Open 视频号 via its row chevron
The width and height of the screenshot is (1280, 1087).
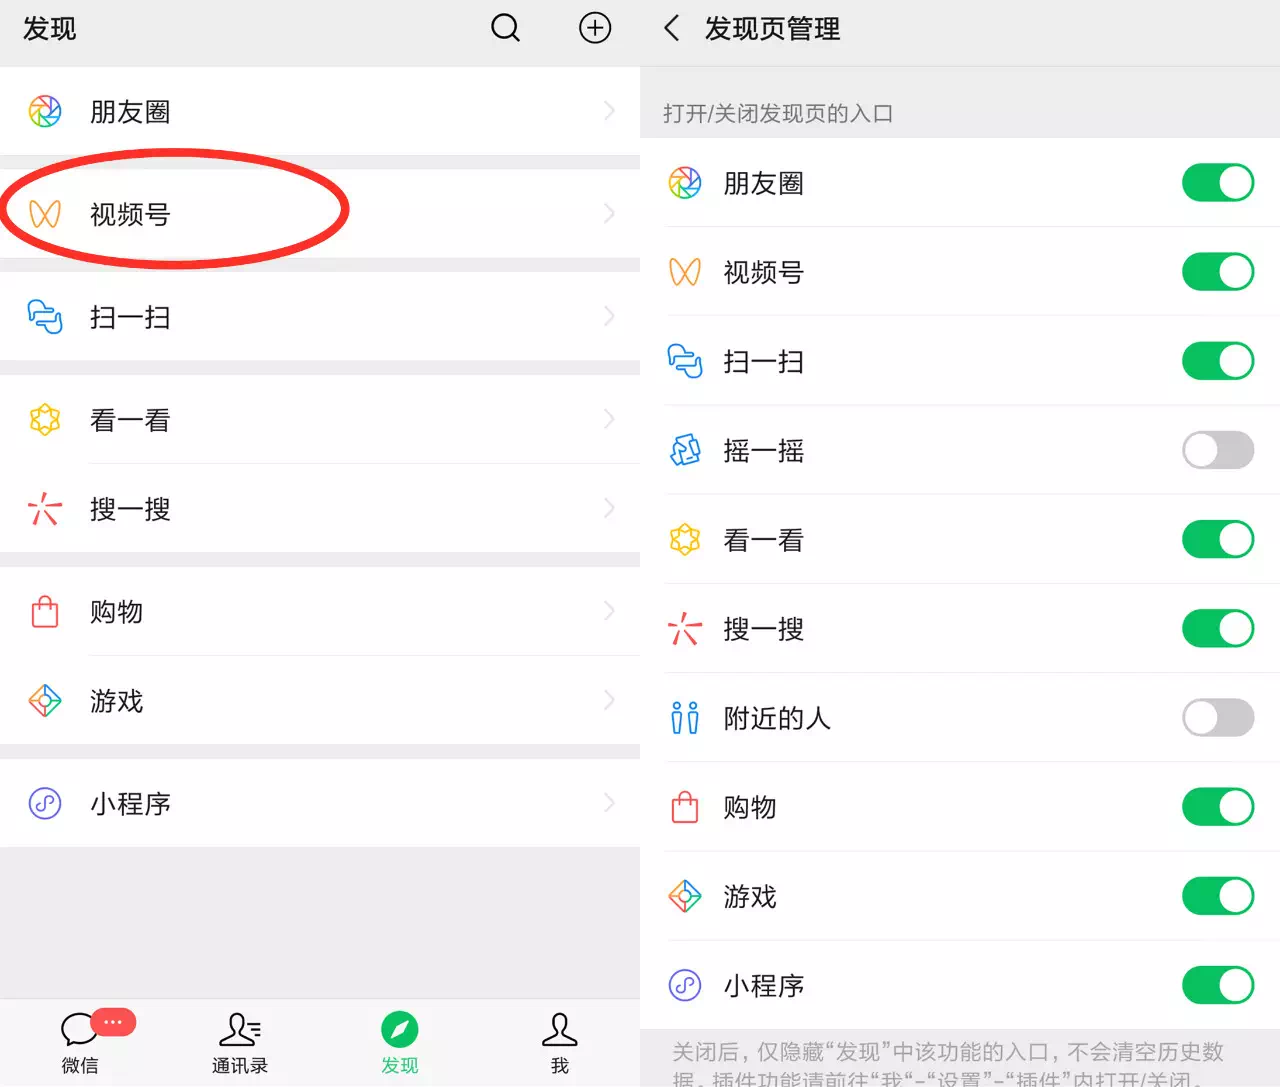click(610, 214)
